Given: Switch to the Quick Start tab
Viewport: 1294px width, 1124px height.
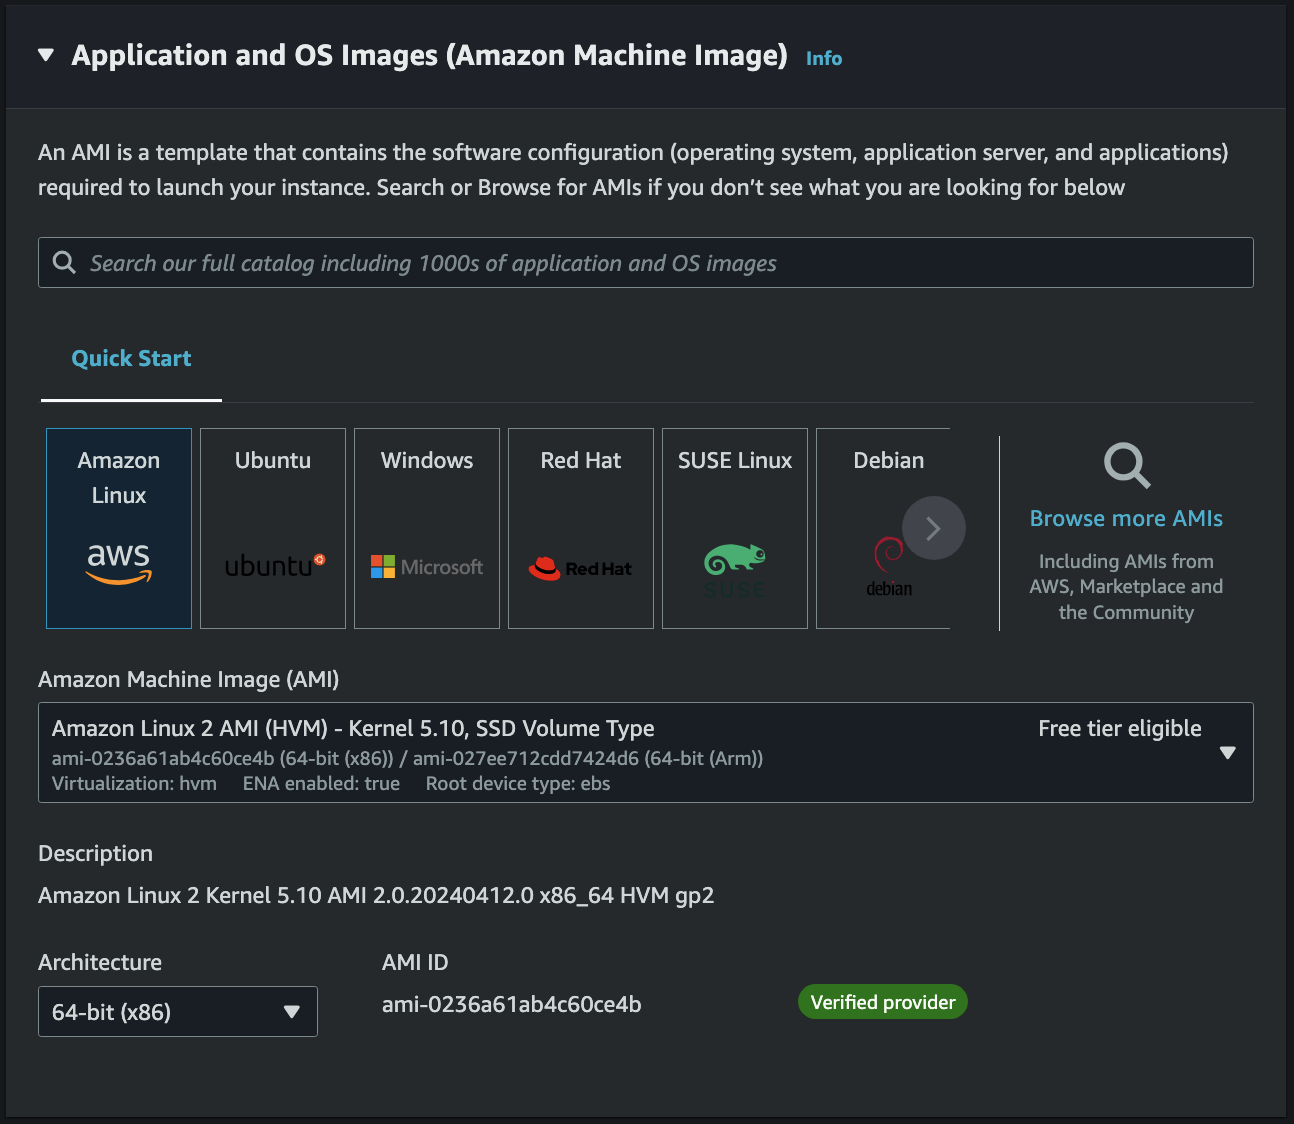Looking at the screenshot, I should tap(131, 359).
